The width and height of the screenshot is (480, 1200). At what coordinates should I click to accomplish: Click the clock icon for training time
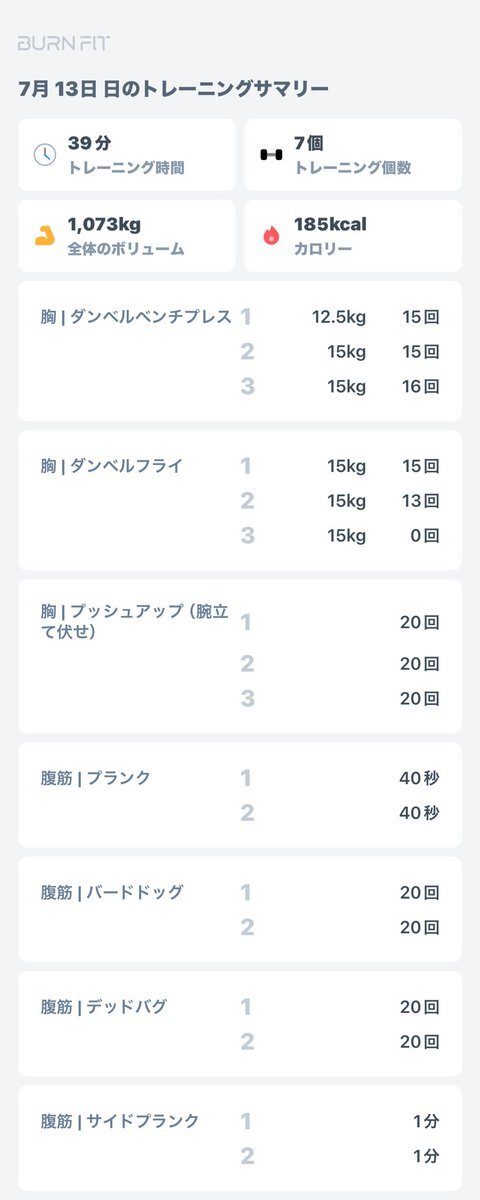point(45,155)
